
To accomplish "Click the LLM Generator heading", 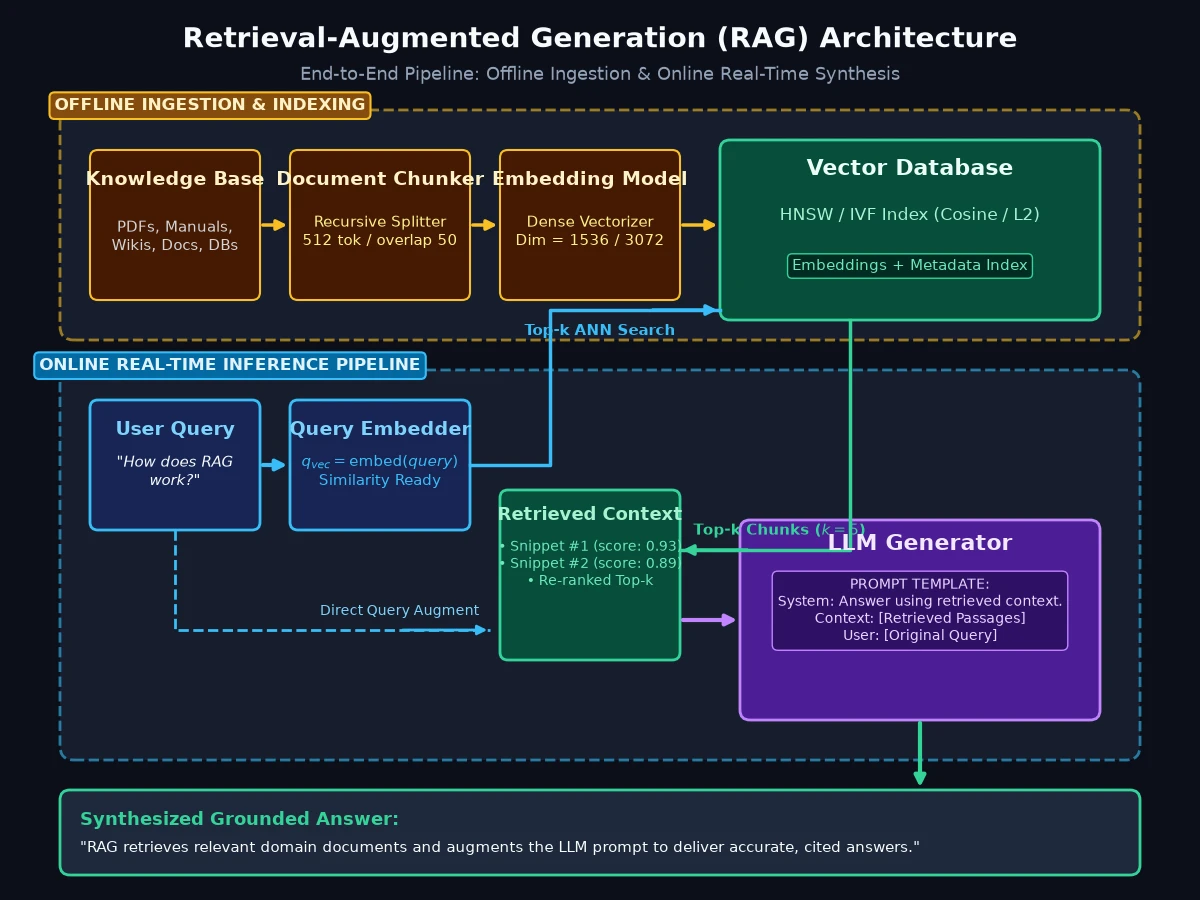I will 920,543.
